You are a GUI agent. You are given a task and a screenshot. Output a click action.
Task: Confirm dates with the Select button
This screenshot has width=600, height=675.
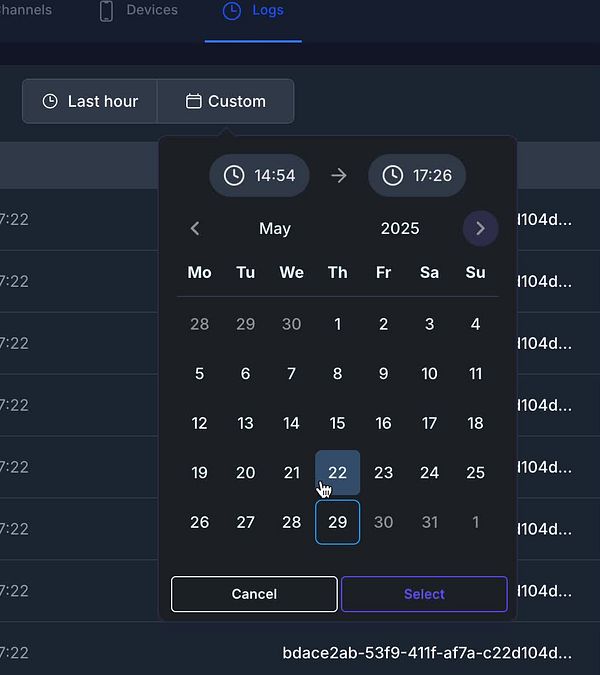pyautogui.click(x=424, y=594)
